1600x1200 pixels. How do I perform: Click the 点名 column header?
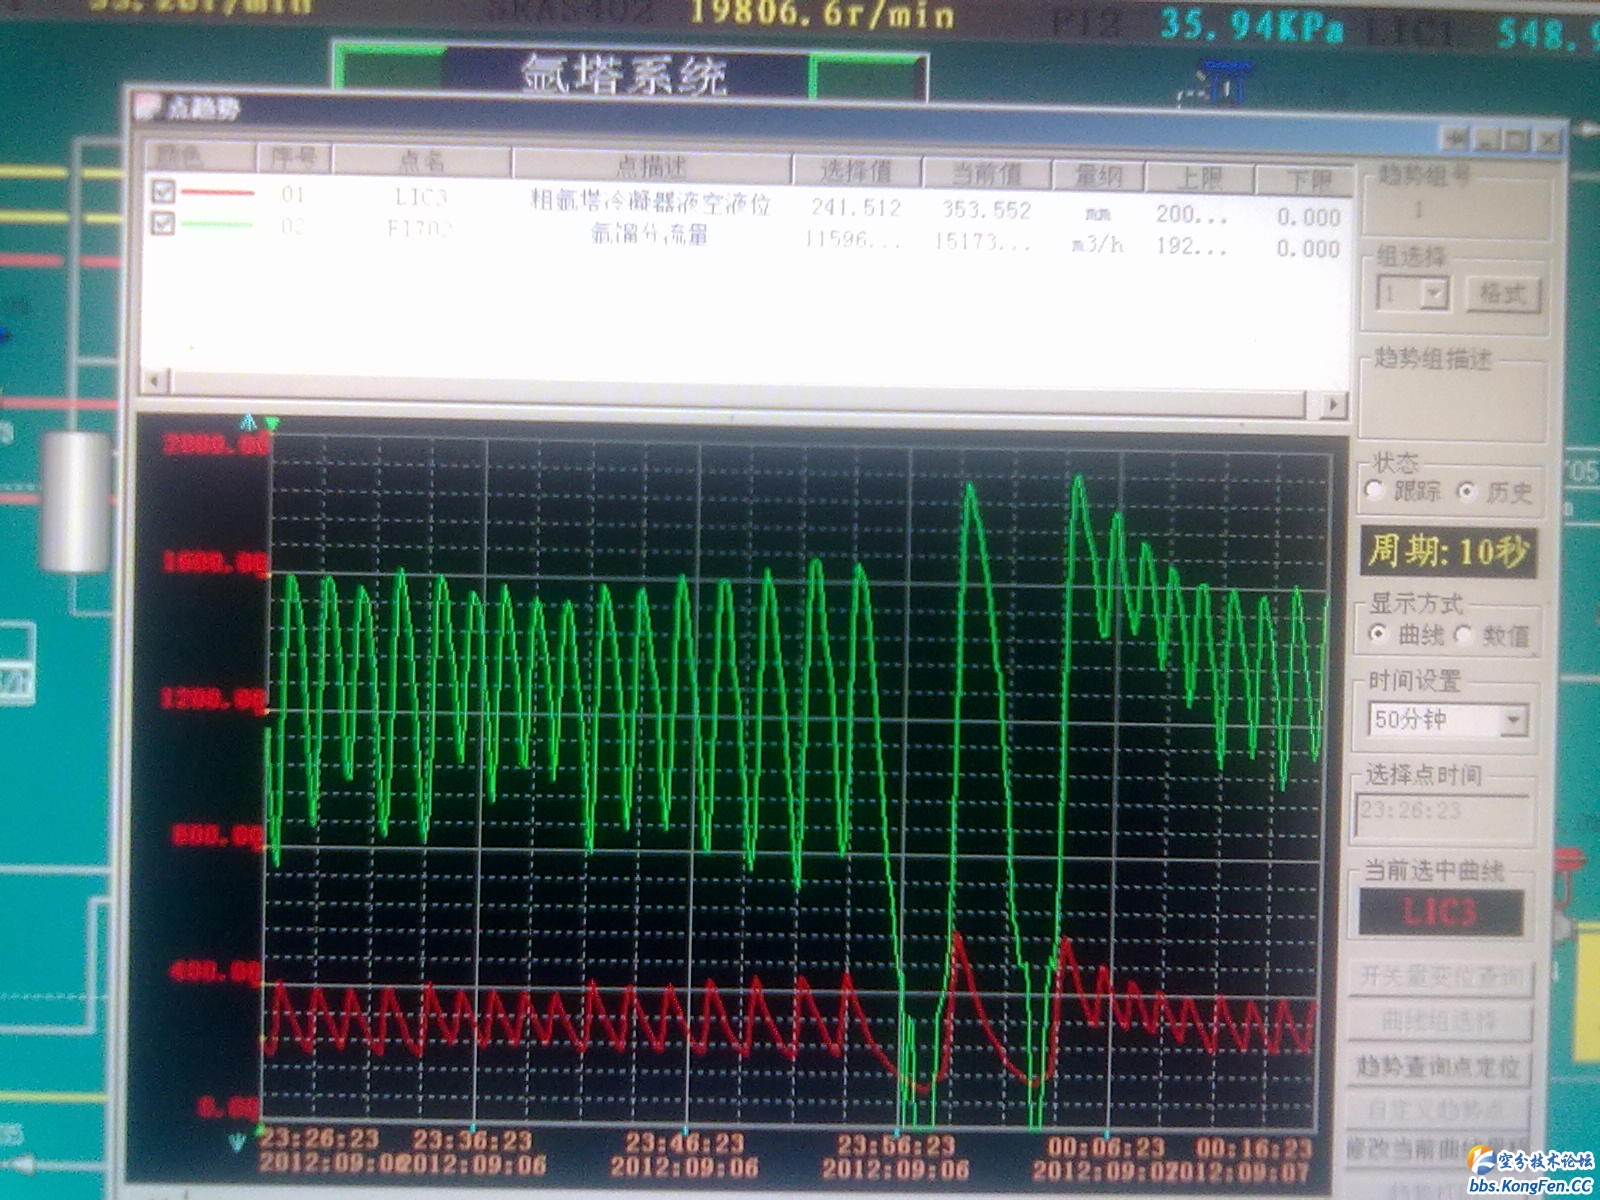tap(422, 161)
